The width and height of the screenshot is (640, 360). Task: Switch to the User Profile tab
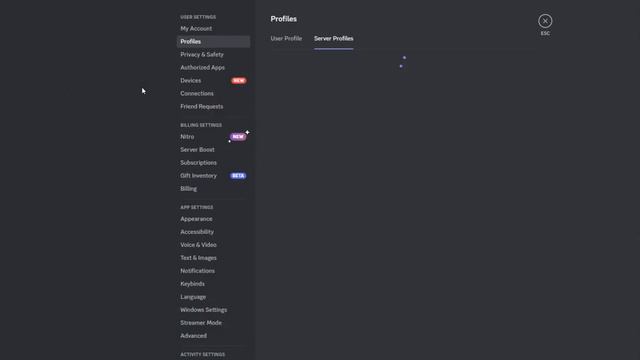tap(286, 38)
